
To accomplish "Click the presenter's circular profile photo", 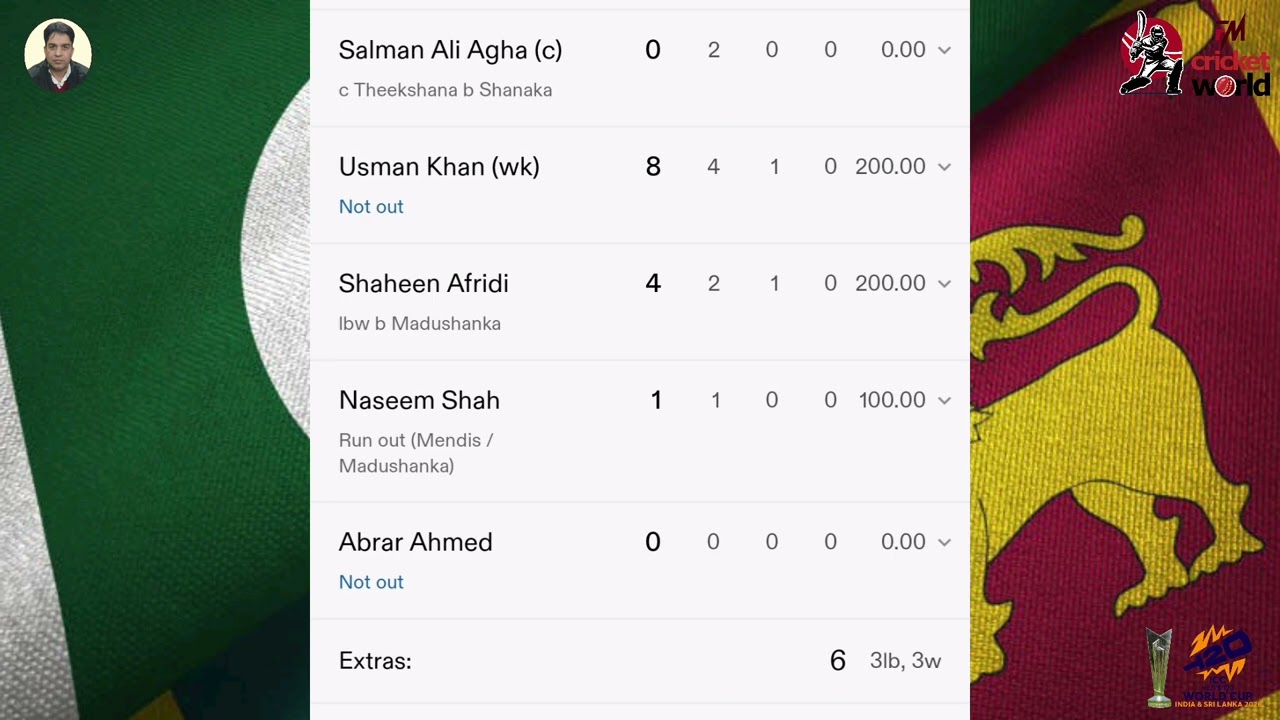I will (x=58, y=56).
